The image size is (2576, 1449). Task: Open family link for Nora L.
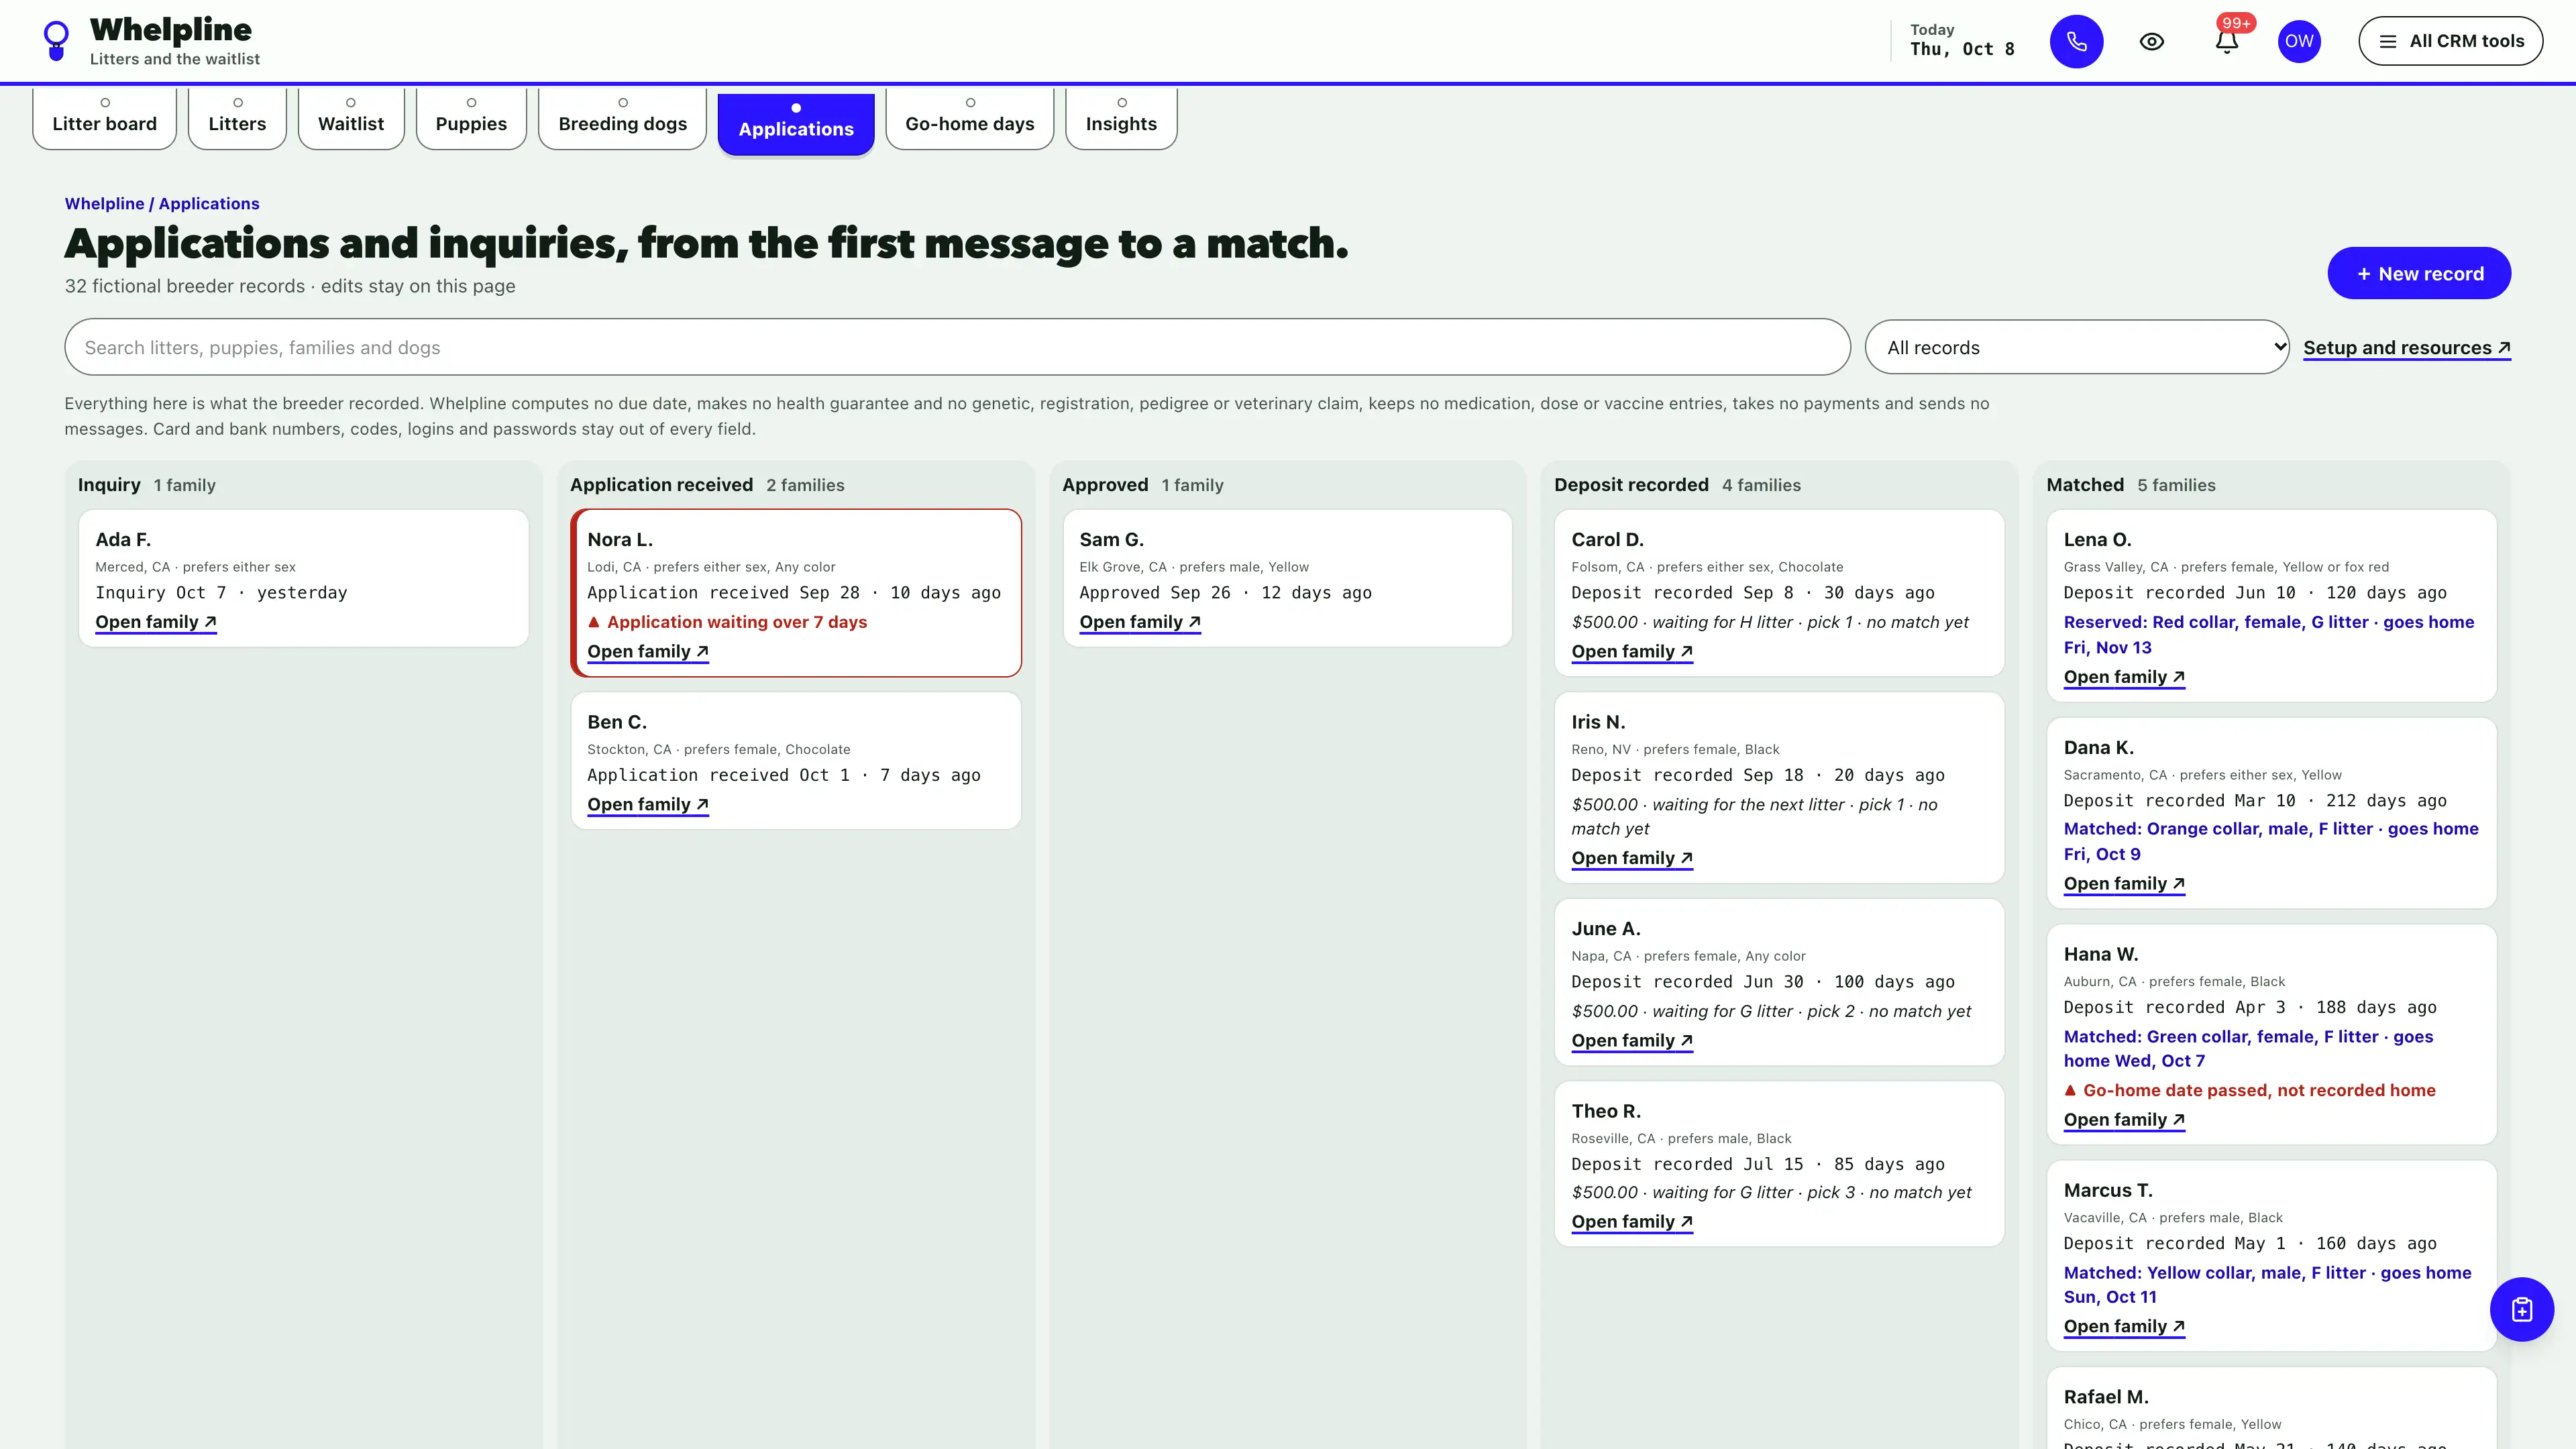(648, 652)
